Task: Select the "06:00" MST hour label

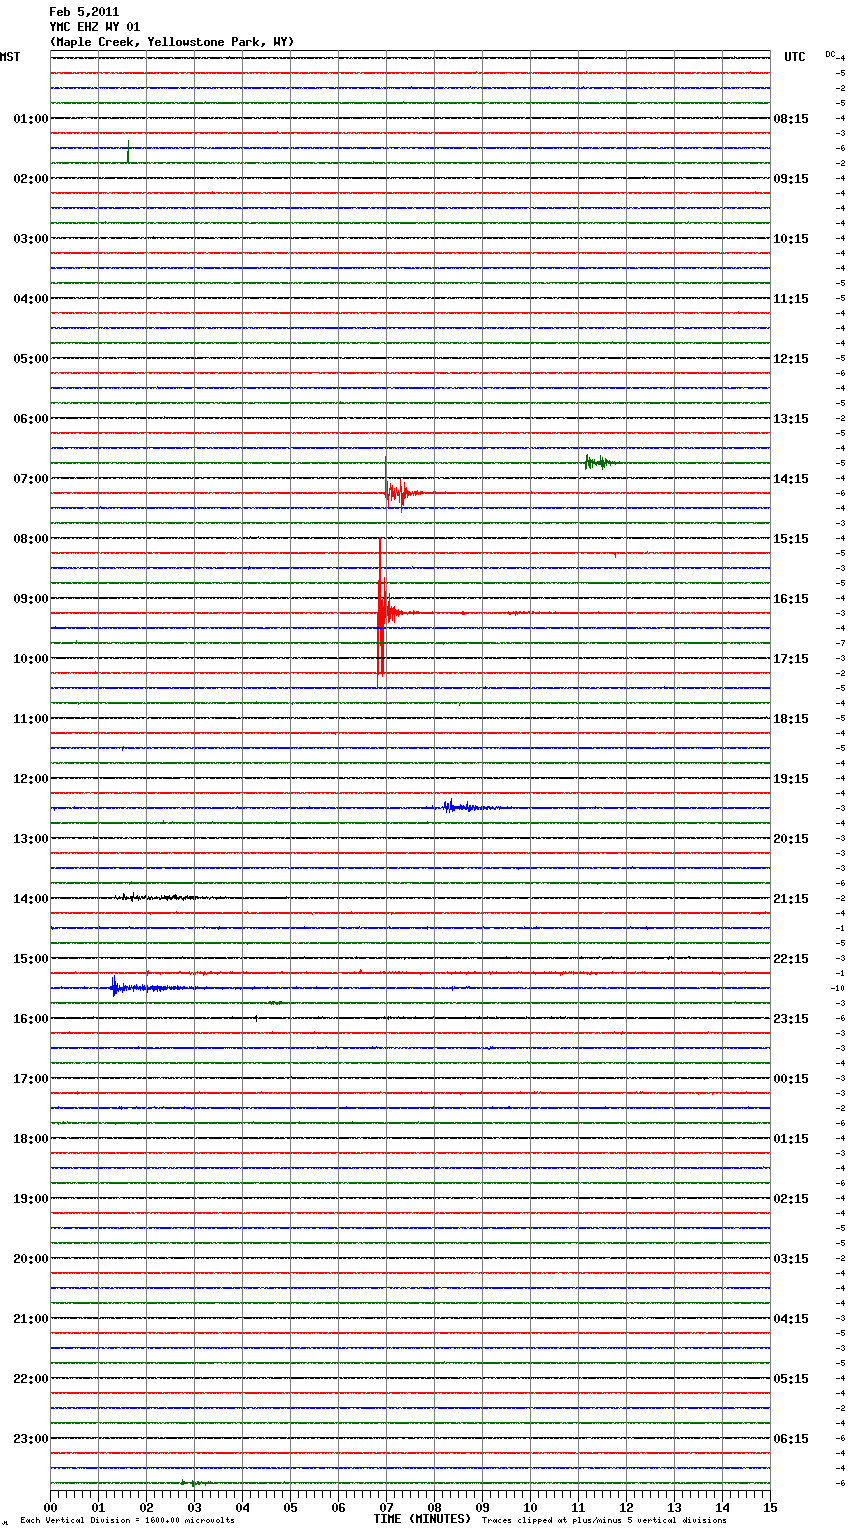Action: pos(30,419)
